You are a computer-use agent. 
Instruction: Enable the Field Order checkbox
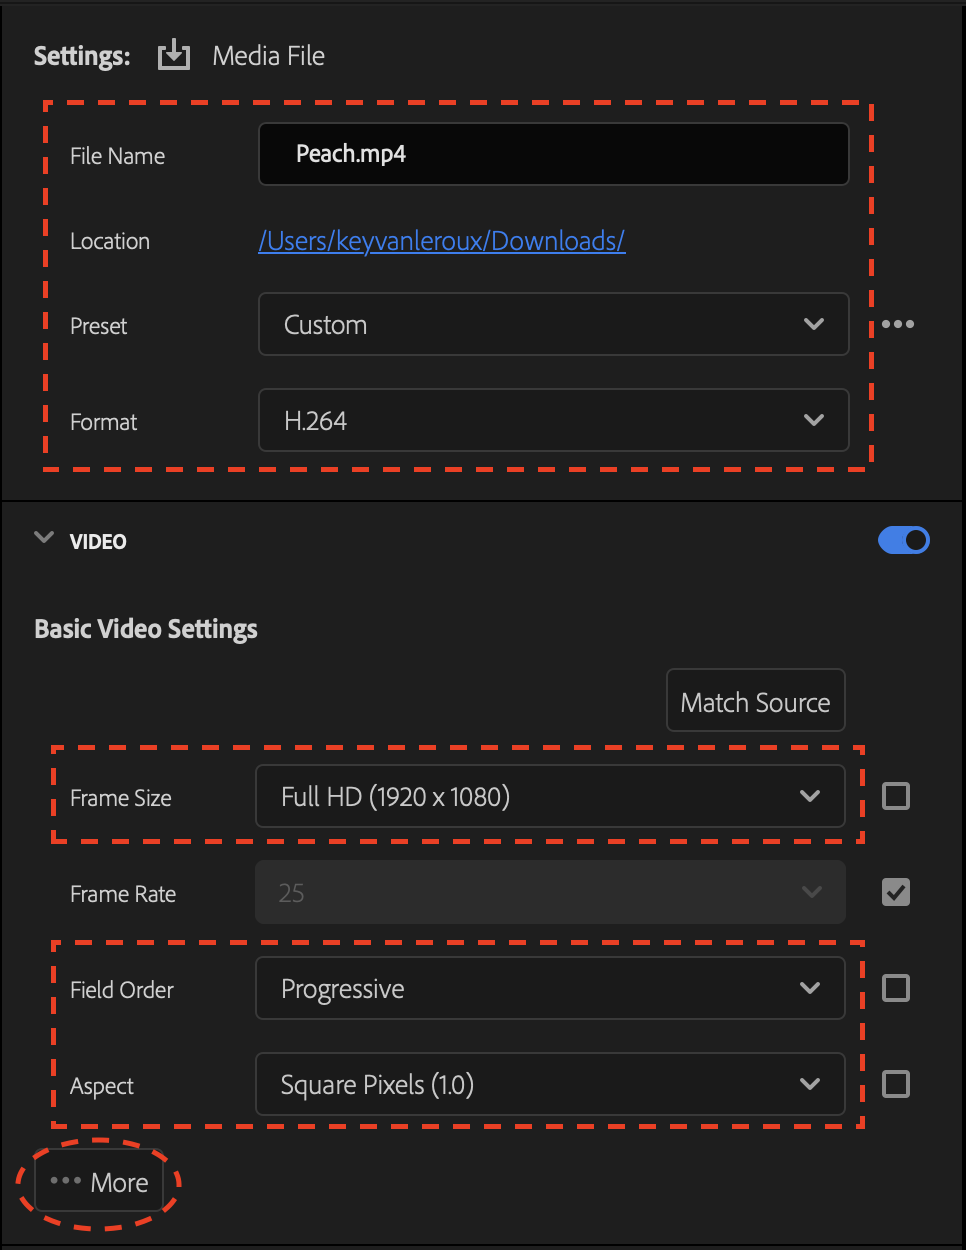click(x=895, y=988)
